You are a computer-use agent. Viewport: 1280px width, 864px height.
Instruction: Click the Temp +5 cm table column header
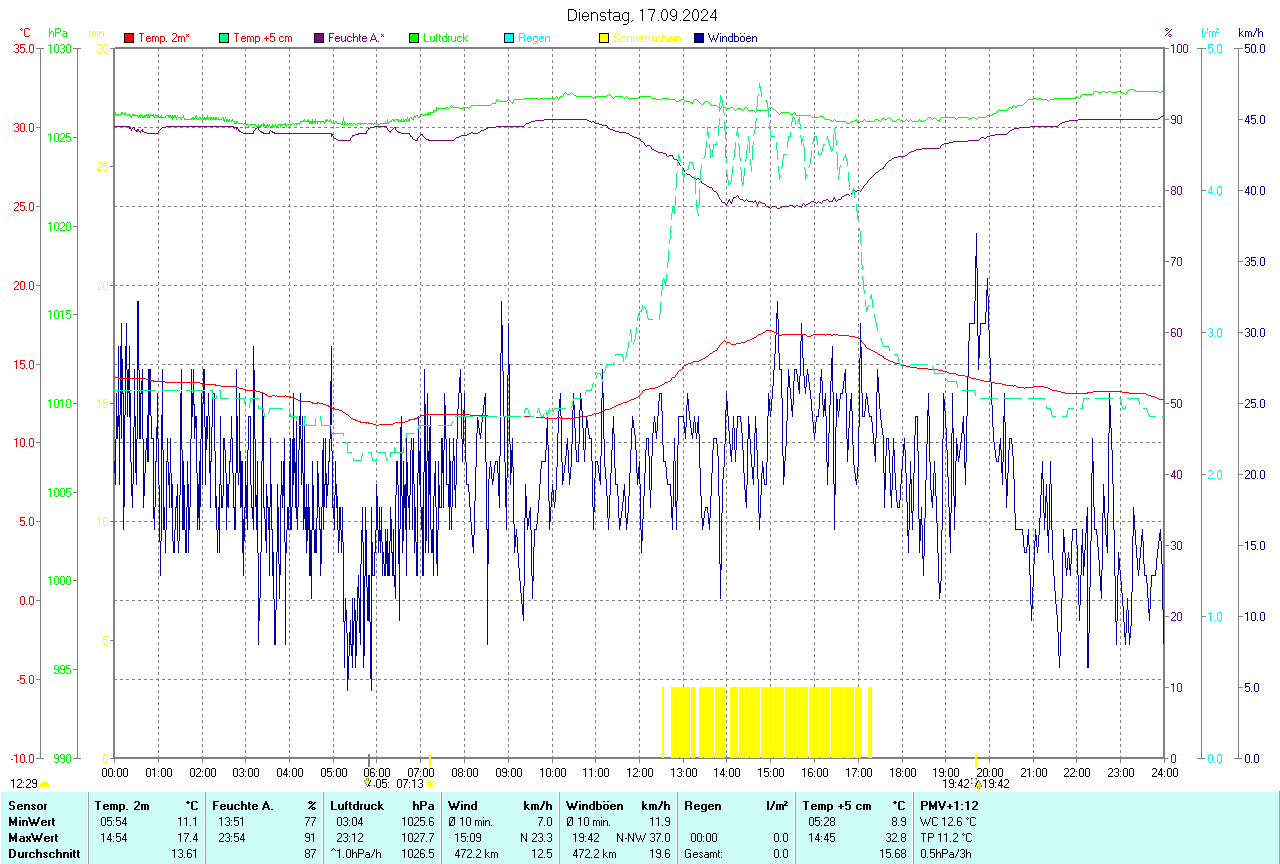point(837,806)
